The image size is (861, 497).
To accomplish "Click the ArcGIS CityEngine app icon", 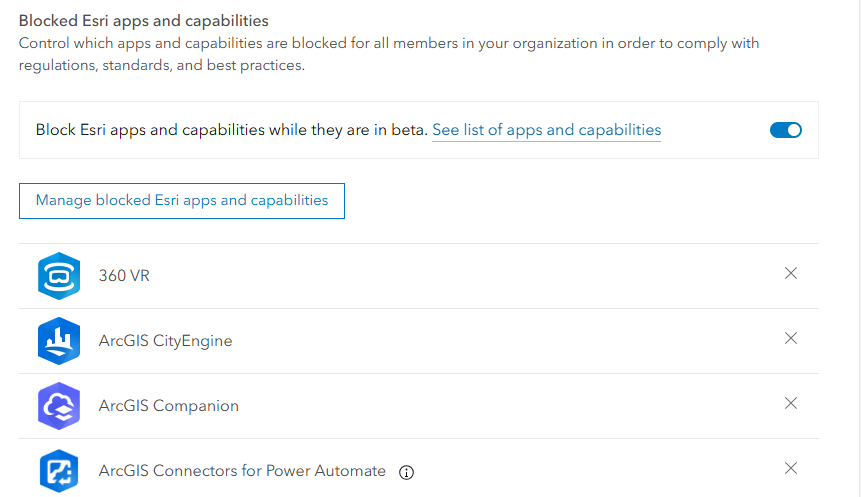I will click(x=59, y=341).
